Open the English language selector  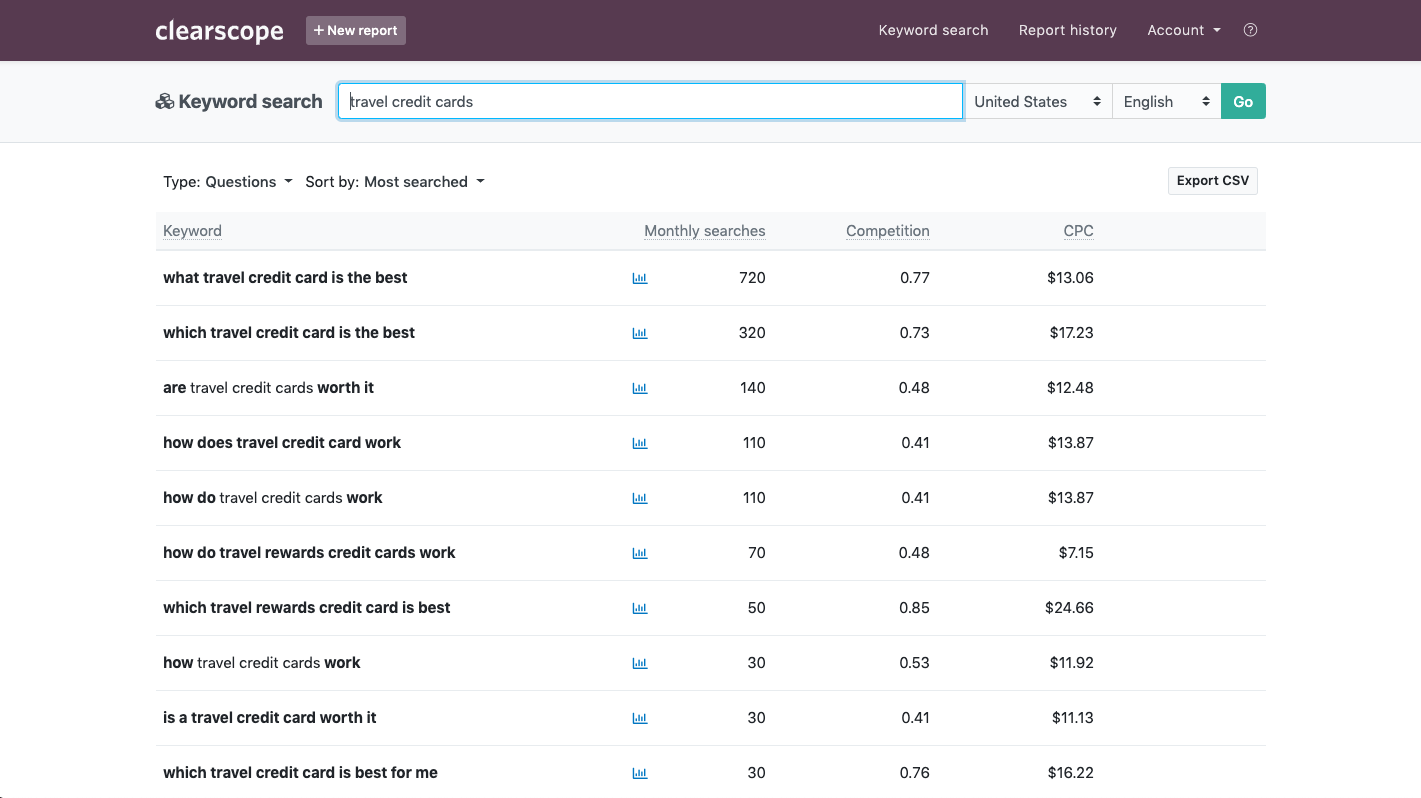(1167, 101)
